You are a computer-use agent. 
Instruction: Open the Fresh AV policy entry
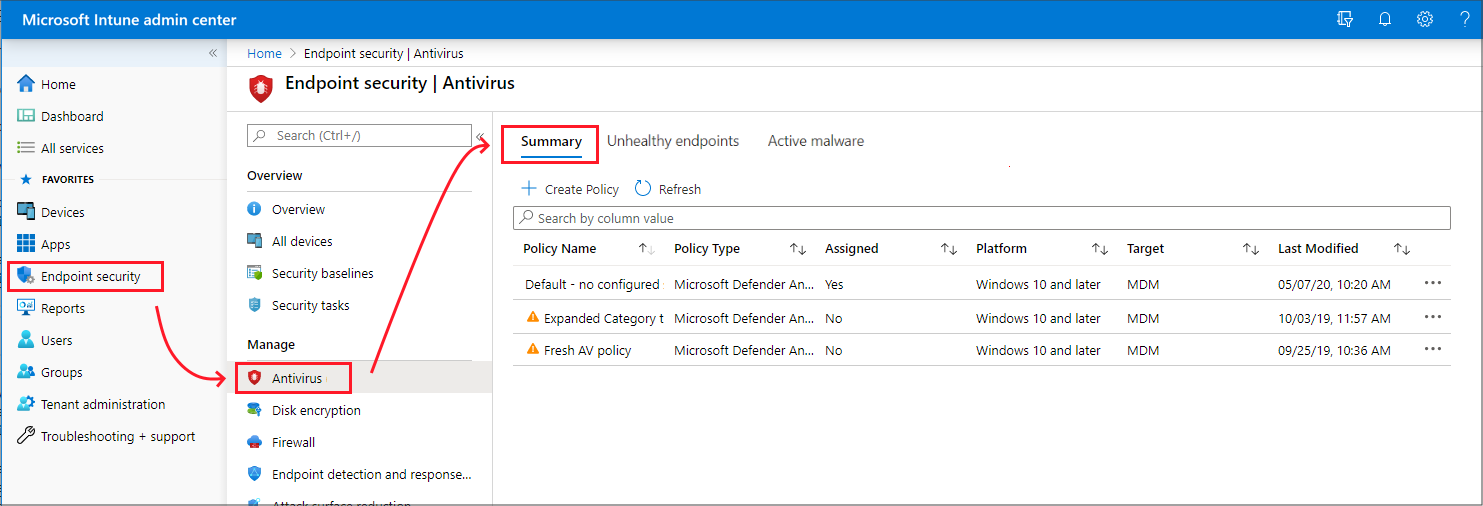pos(587,350)
